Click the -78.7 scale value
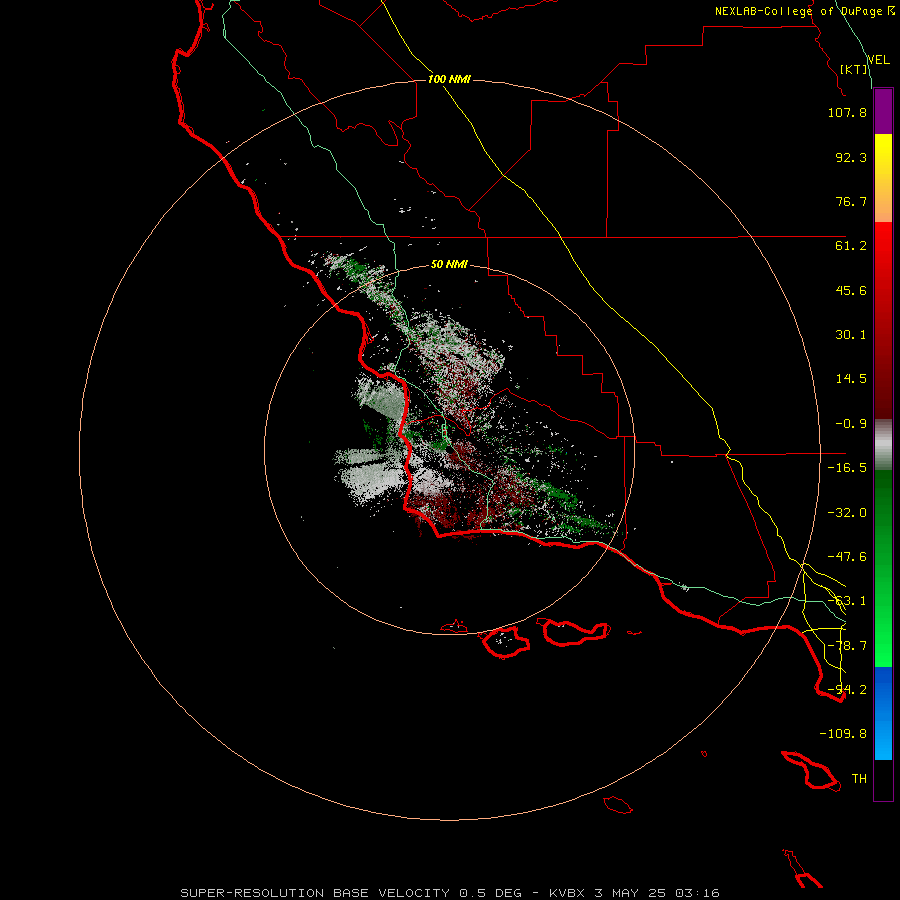The image size is (900, 900). pyautogui.click(x=847, y=646)
